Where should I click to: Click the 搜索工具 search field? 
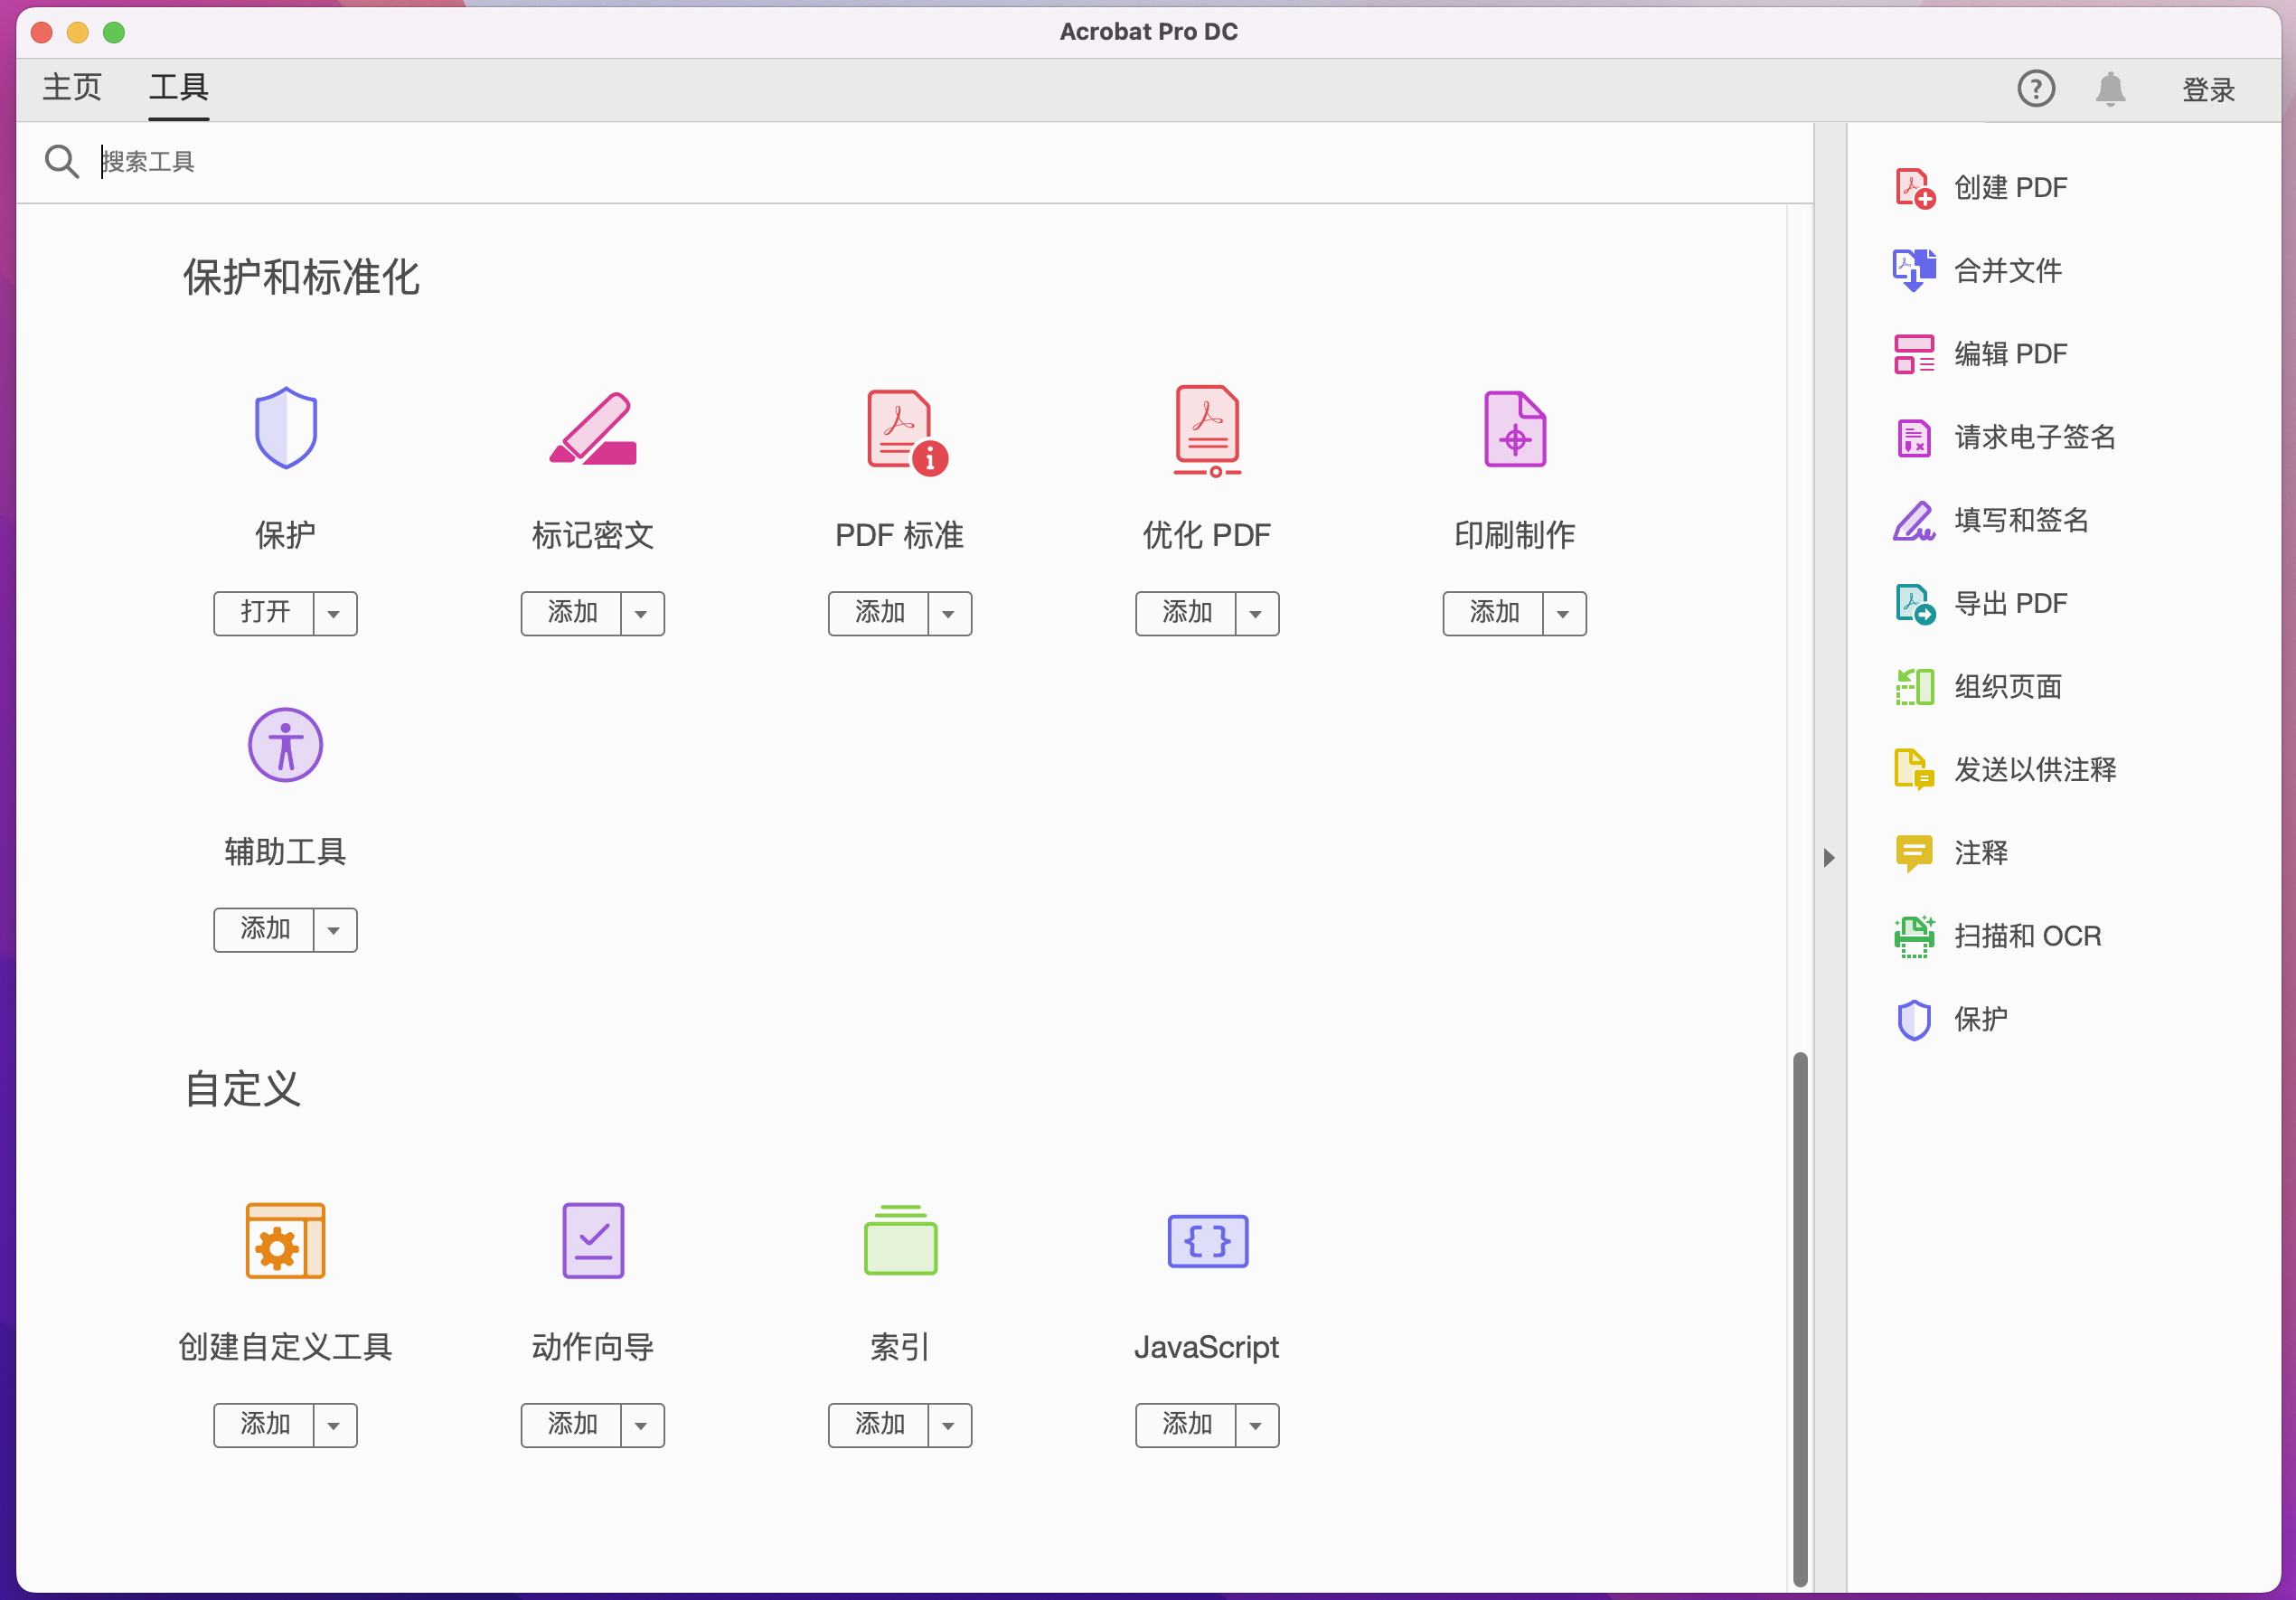[x=400, y=161]
